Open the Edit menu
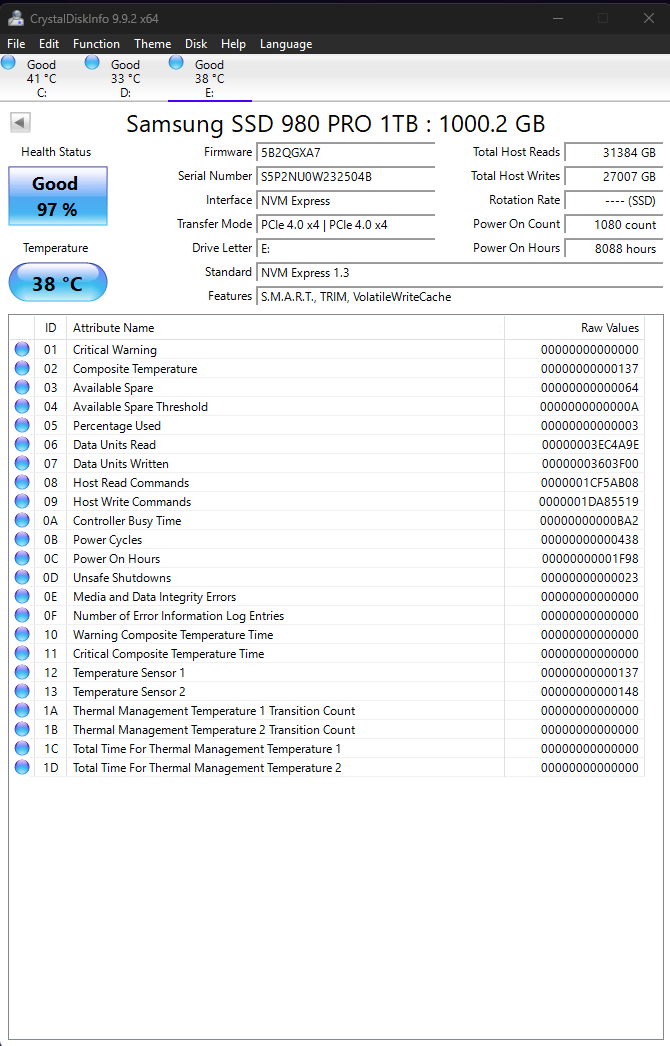Screen dimensions: 670x1046 tap(49, 44)
